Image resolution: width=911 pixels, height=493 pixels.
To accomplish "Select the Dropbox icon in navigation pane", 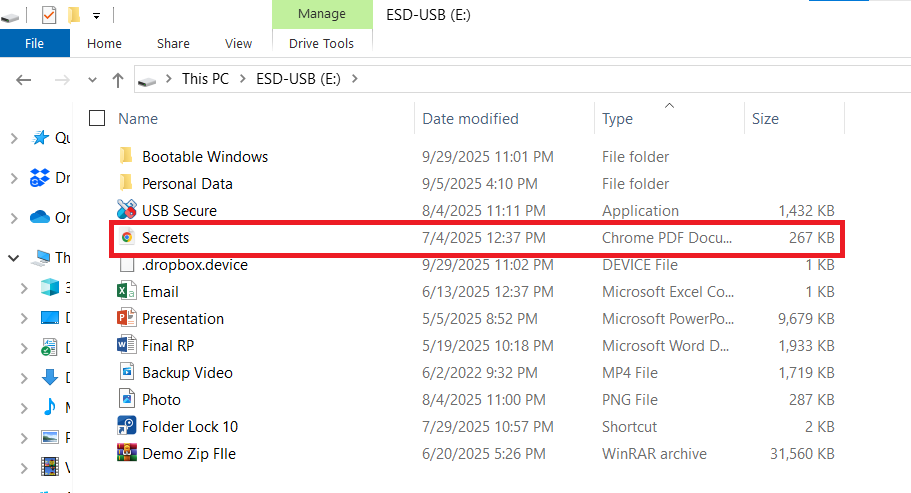I will point(40,178).
